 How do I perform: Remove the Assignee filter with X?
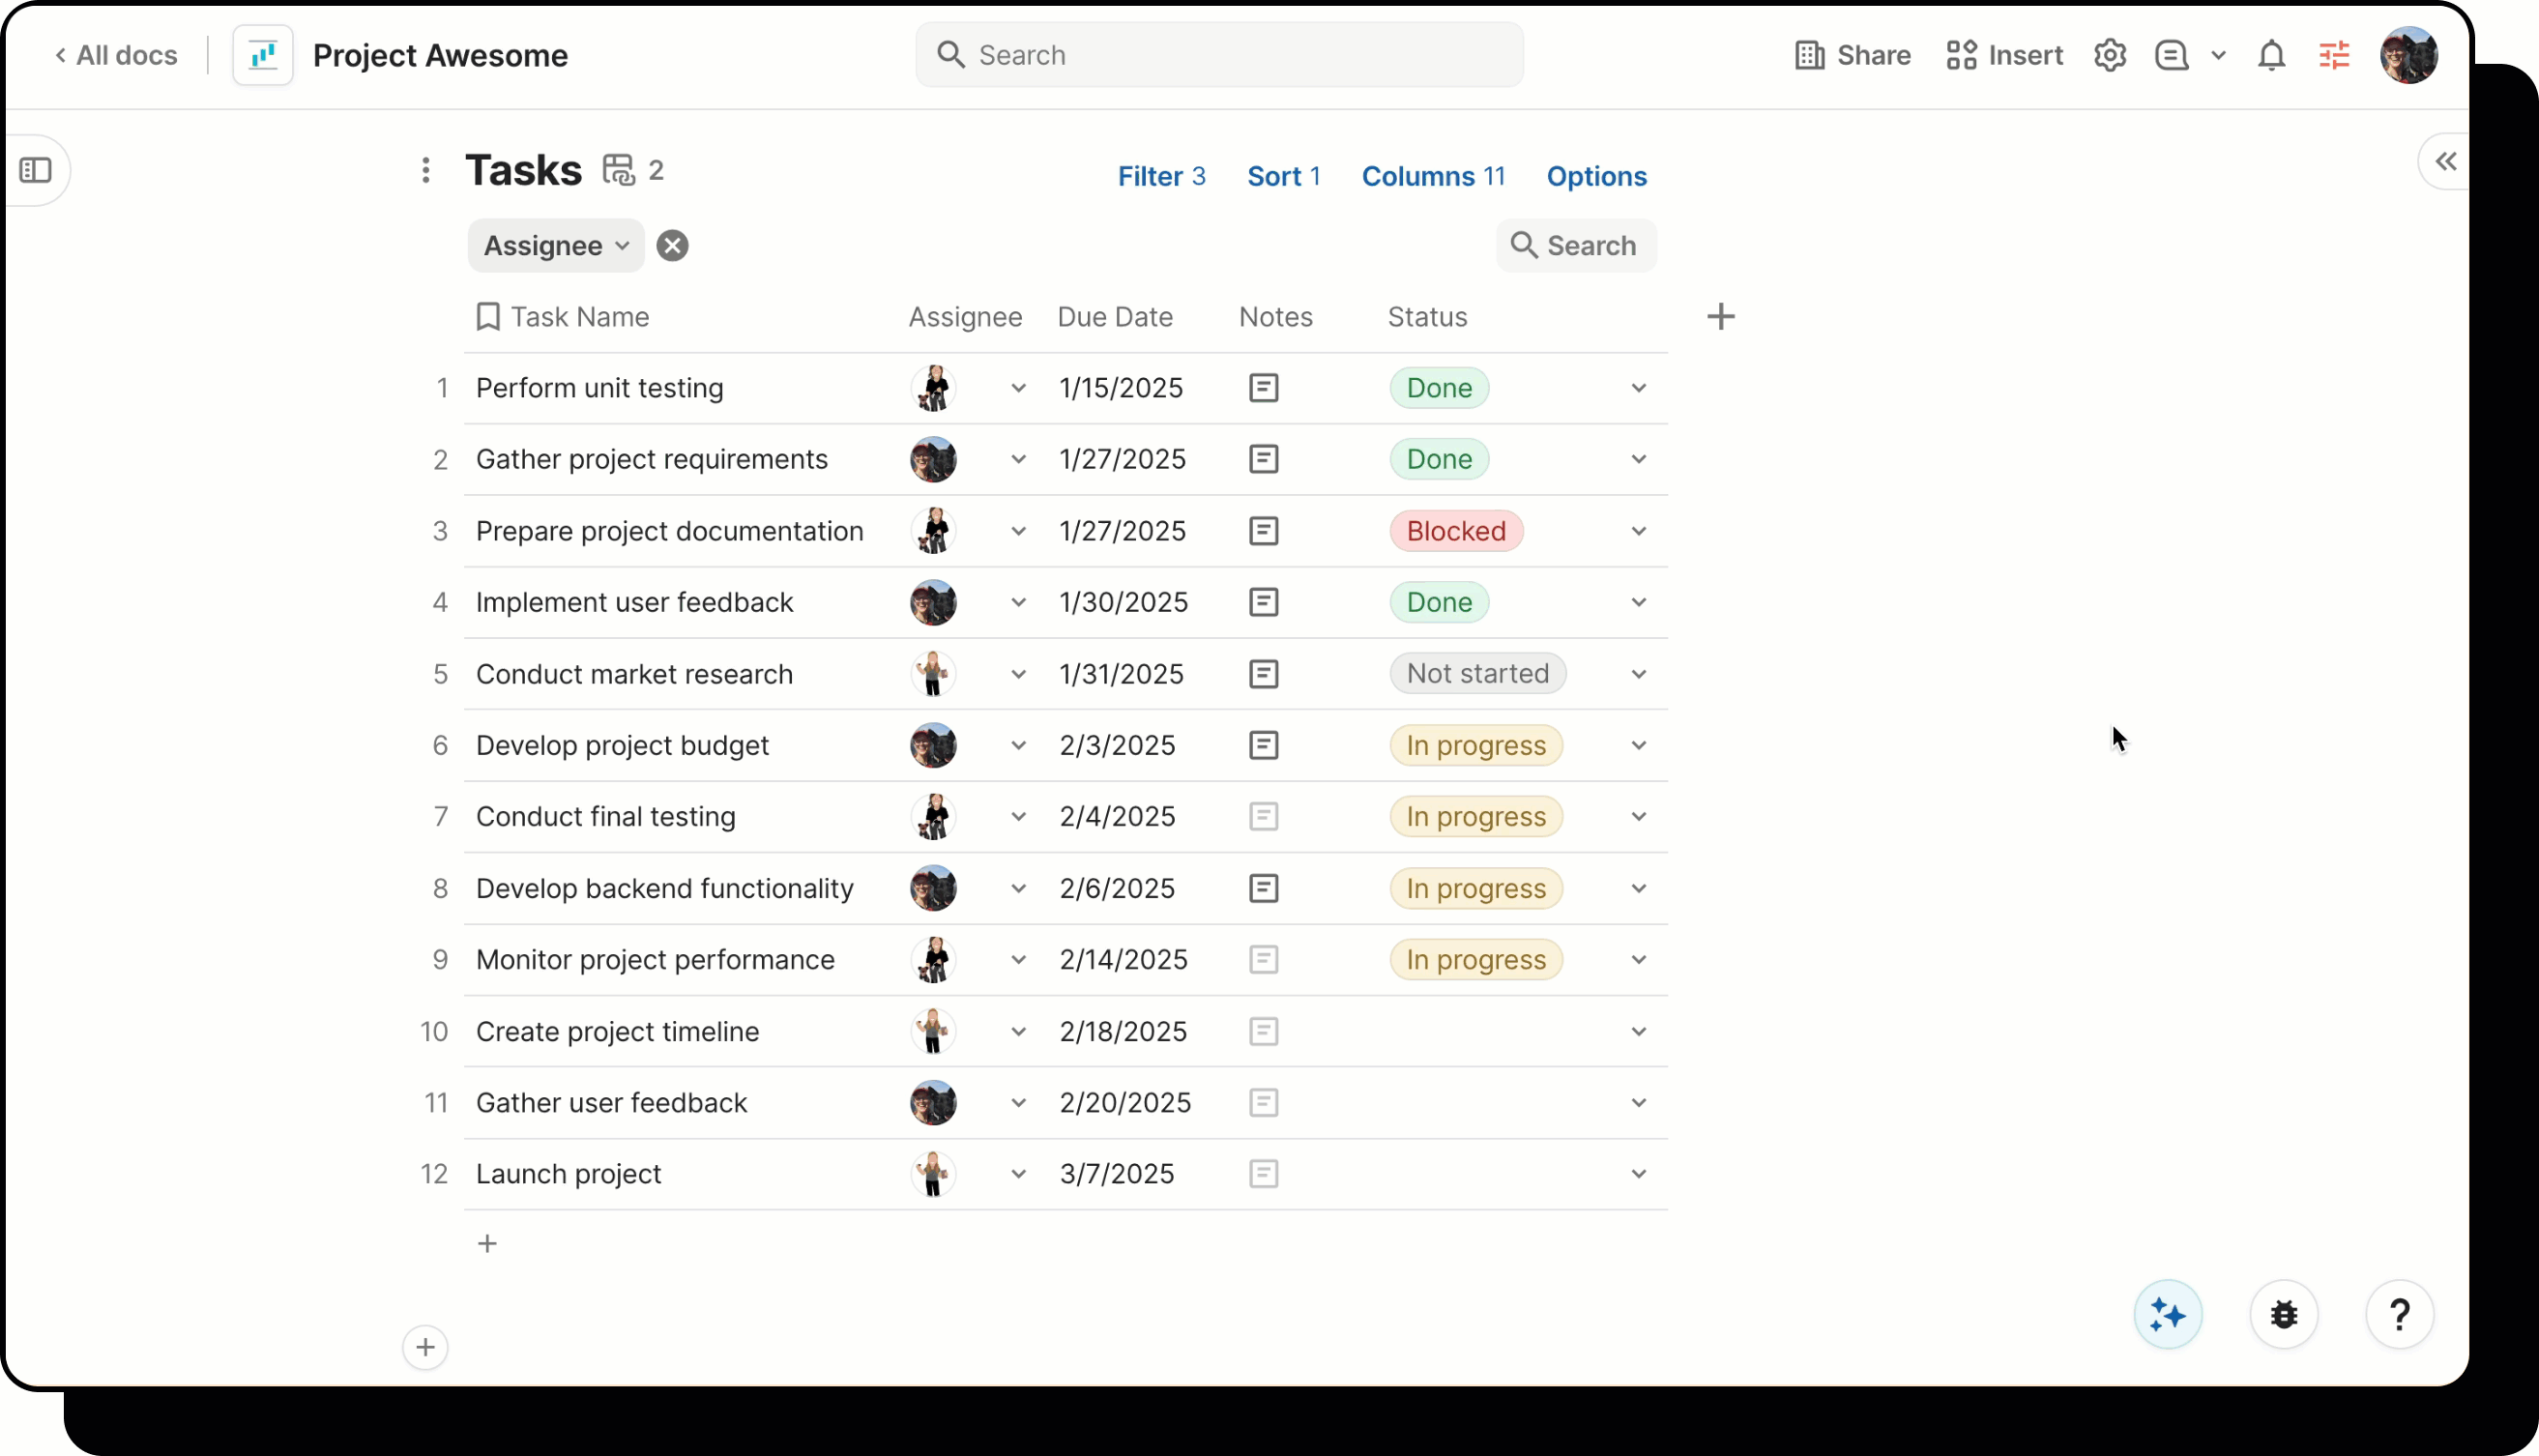pyautogui.click(x=672, y=245)
